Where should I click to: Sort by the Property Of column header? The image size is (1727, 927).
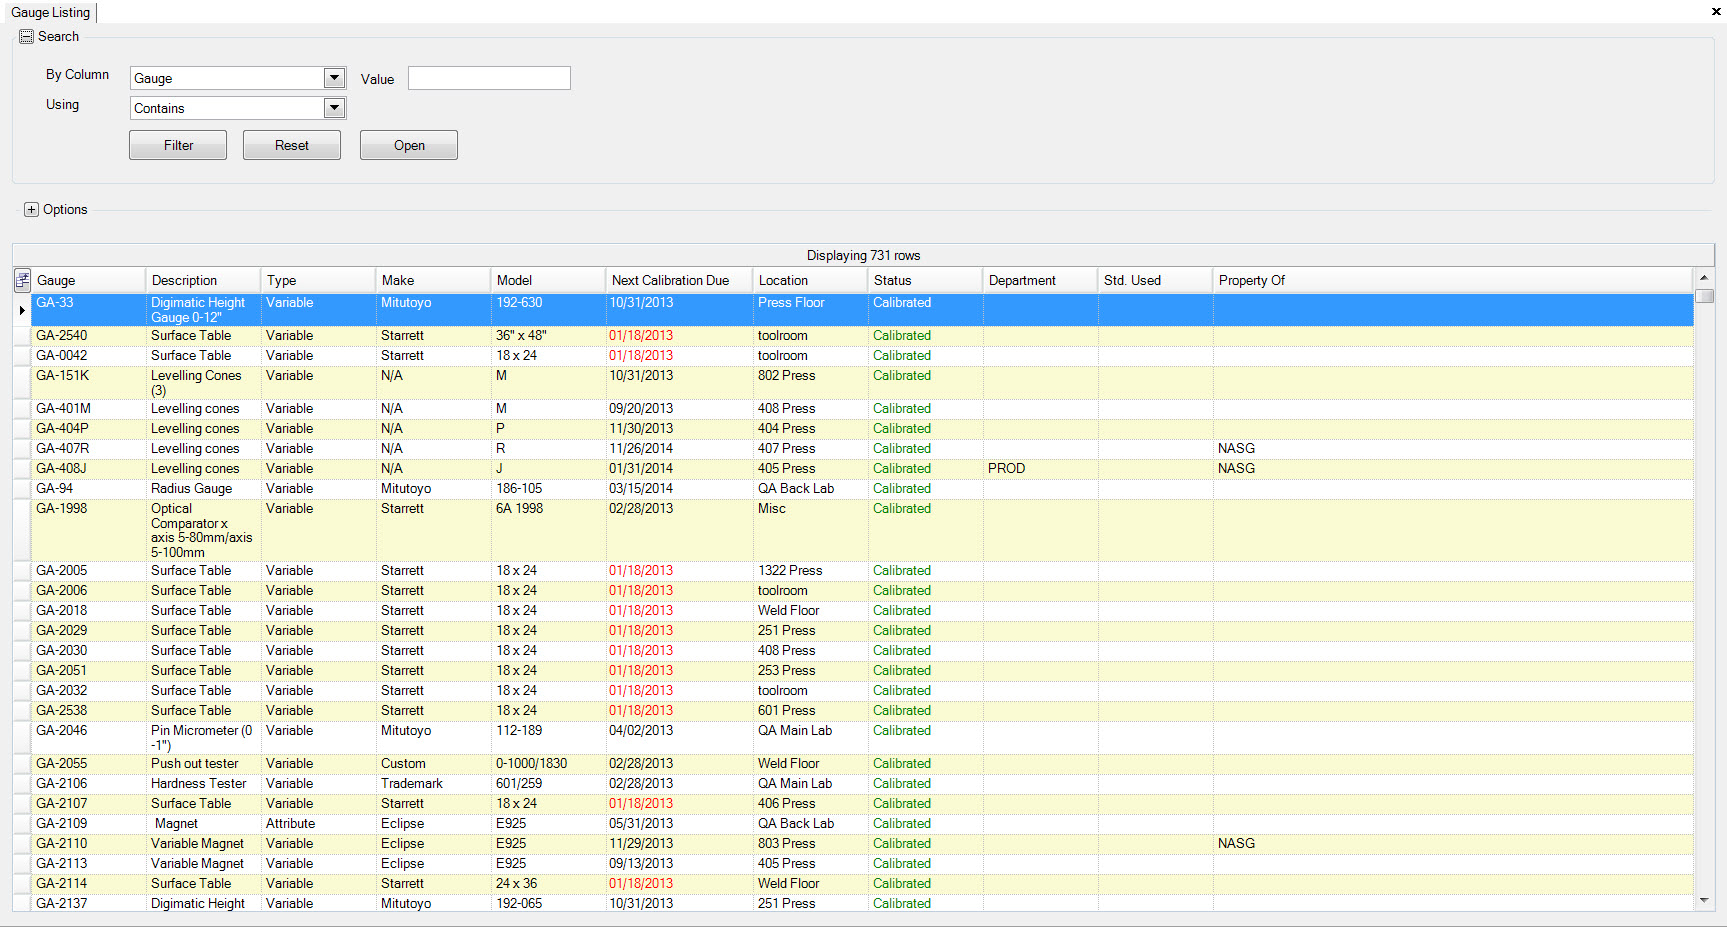click(x=1454, y=280)
